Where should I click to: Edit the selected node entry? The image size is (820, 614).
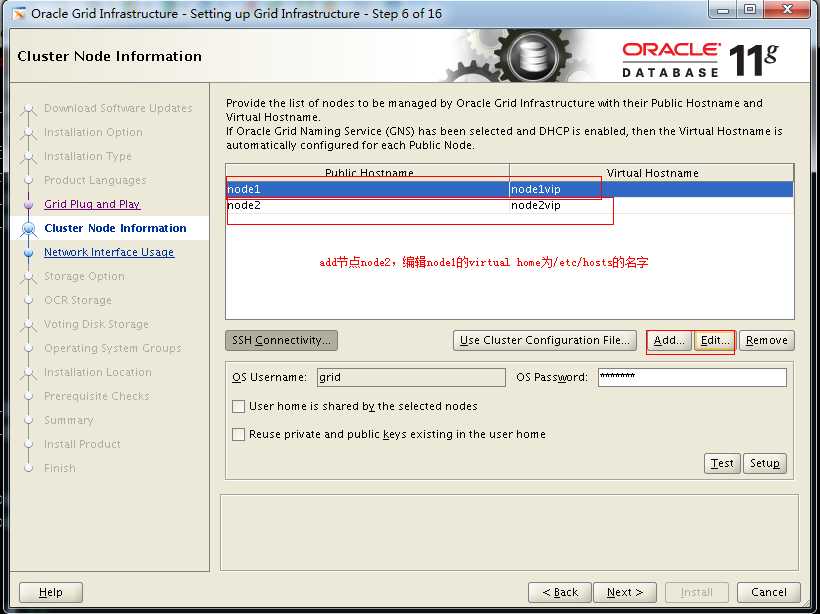click(x=714, y=340)
